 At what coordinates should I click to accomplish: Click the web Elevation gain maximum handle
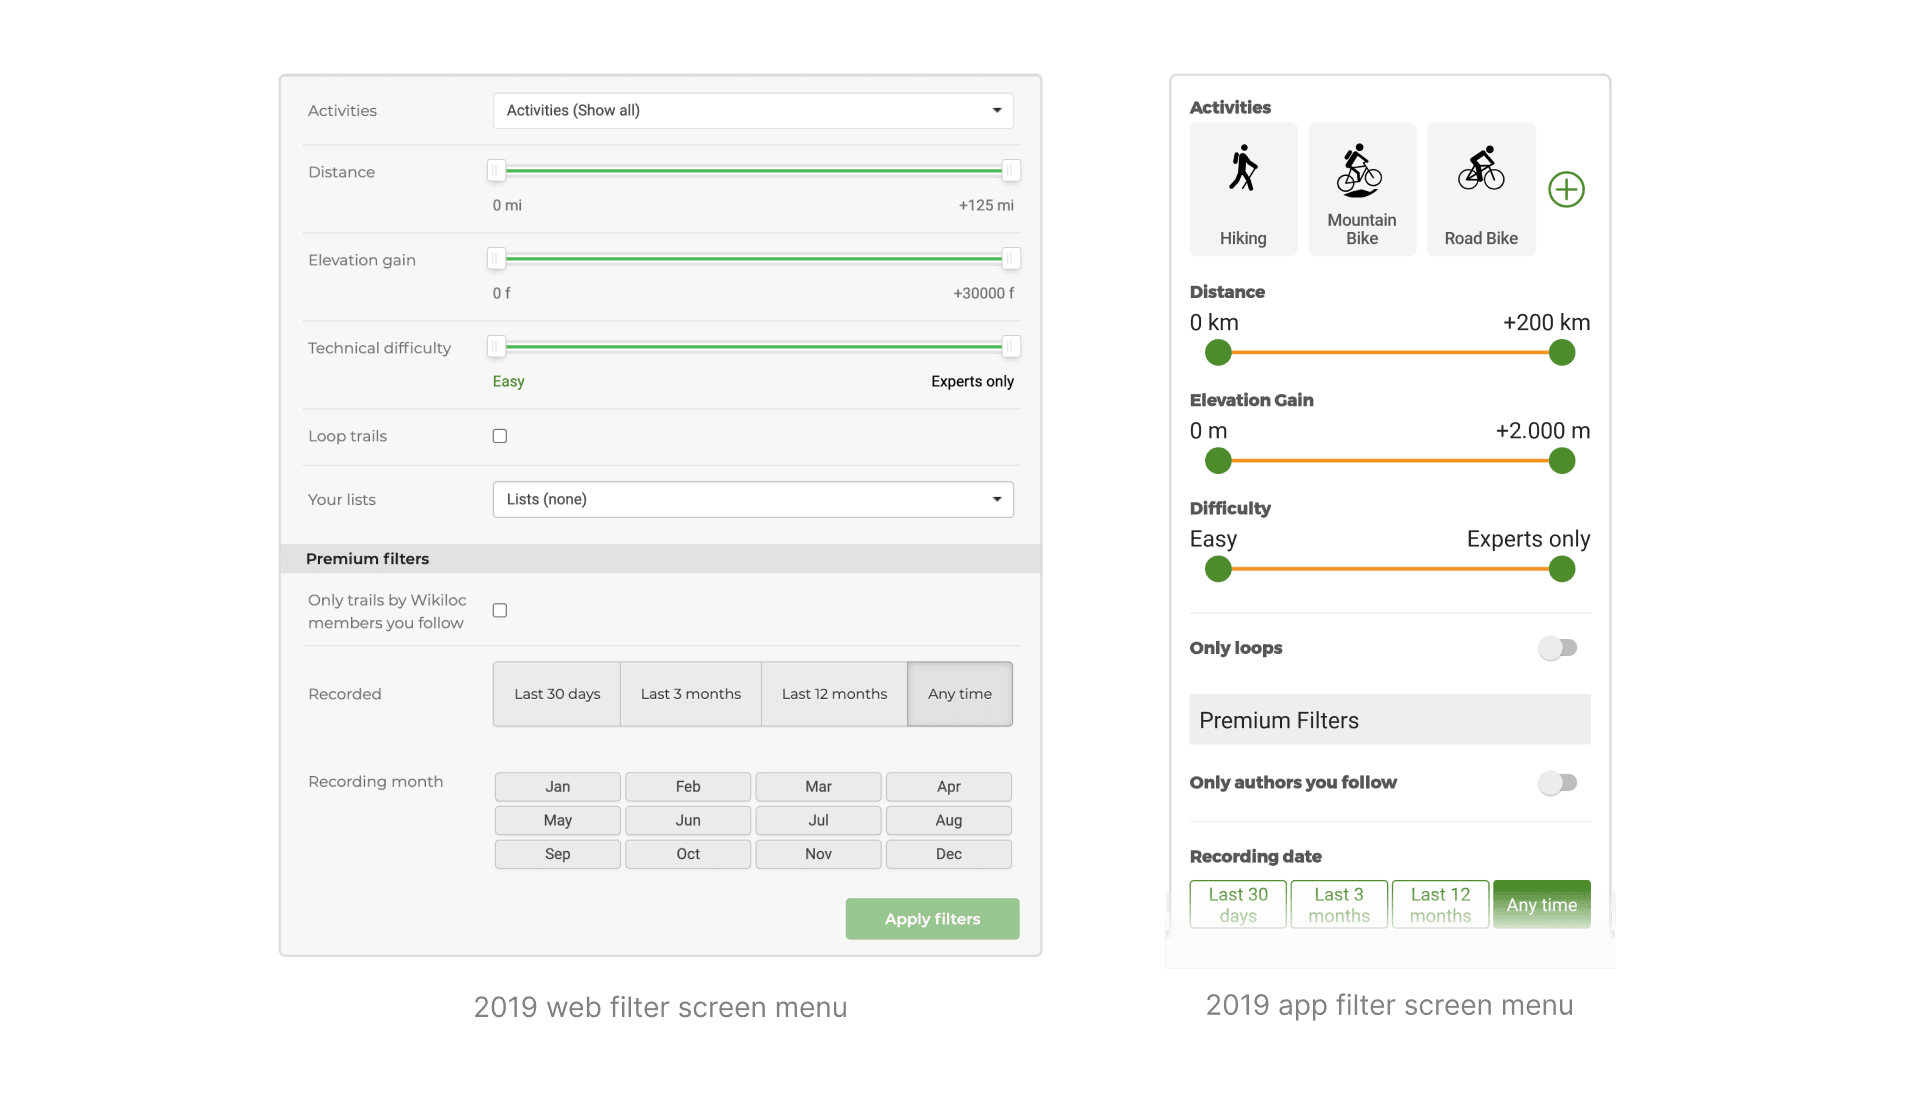[x=1011, y=259]
